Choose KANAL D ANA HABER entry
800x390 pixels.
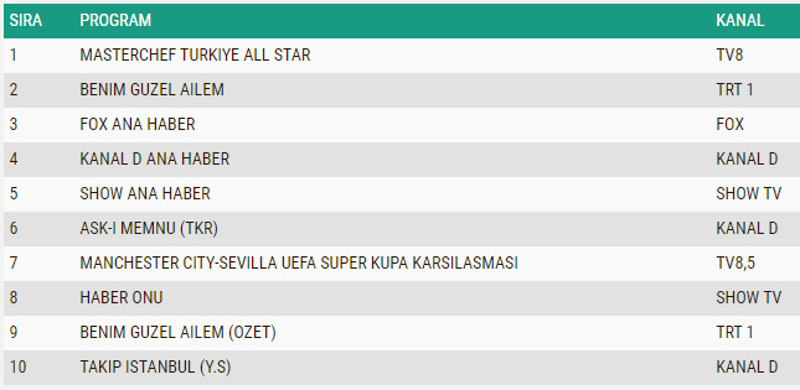coord(155,159)
